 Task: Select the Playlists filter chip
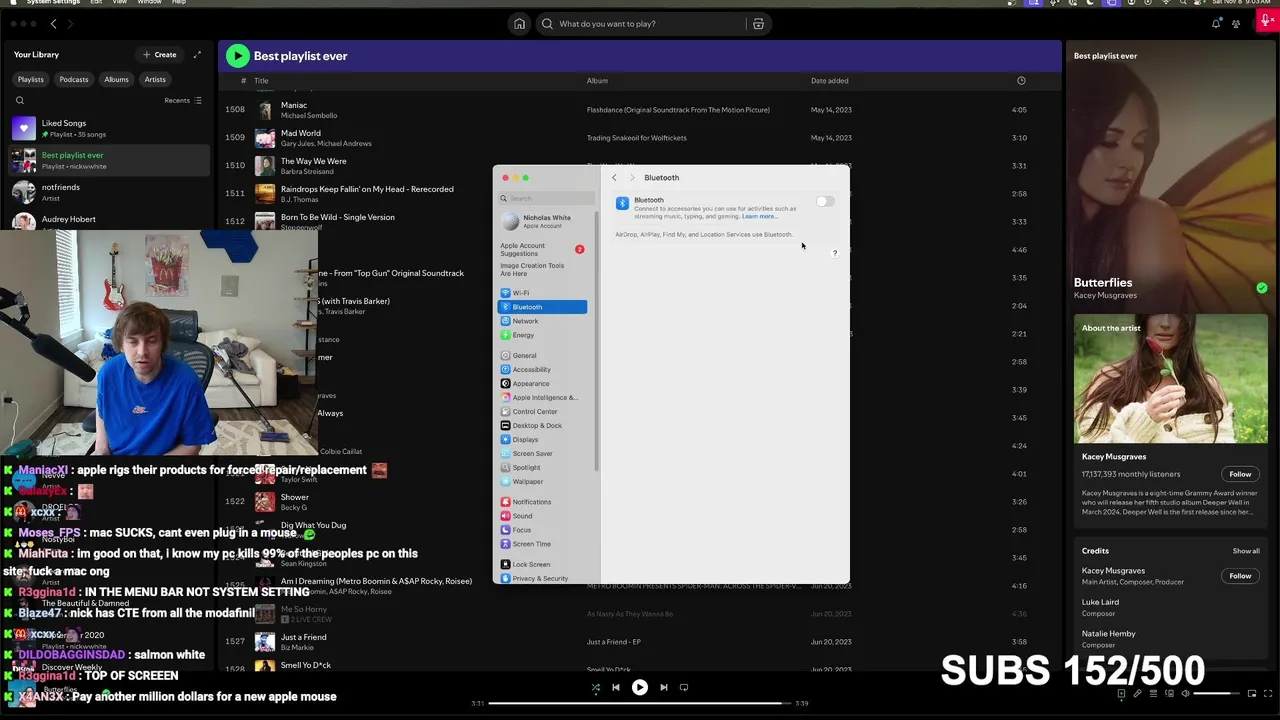30,79
